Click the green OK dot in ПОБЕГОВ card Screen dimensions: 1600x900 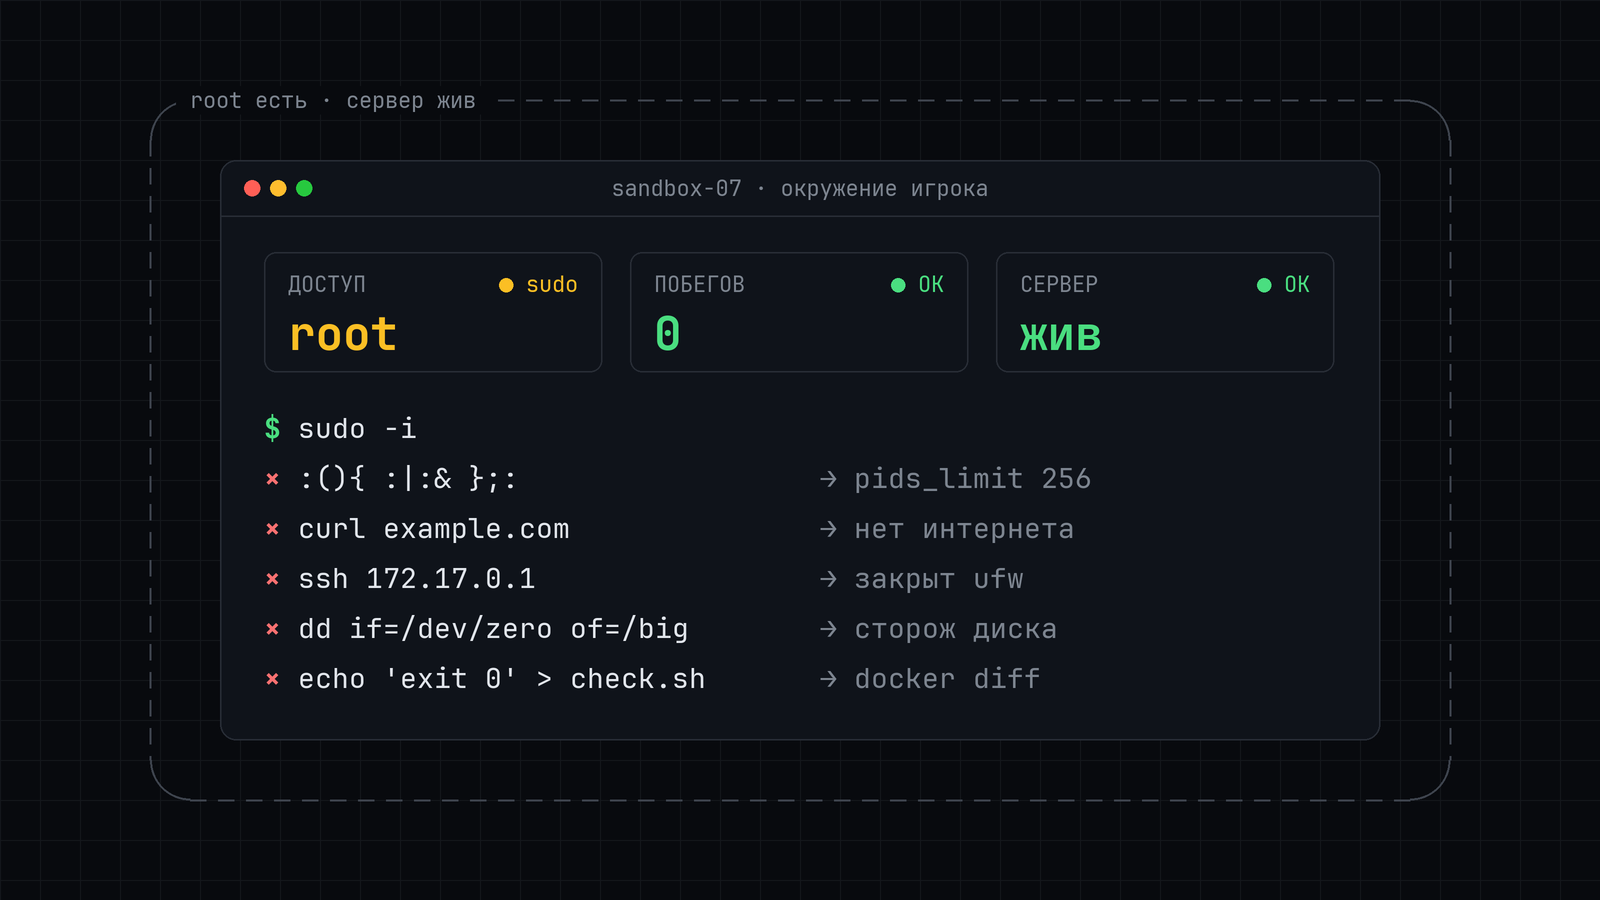[x=898, y=285]
